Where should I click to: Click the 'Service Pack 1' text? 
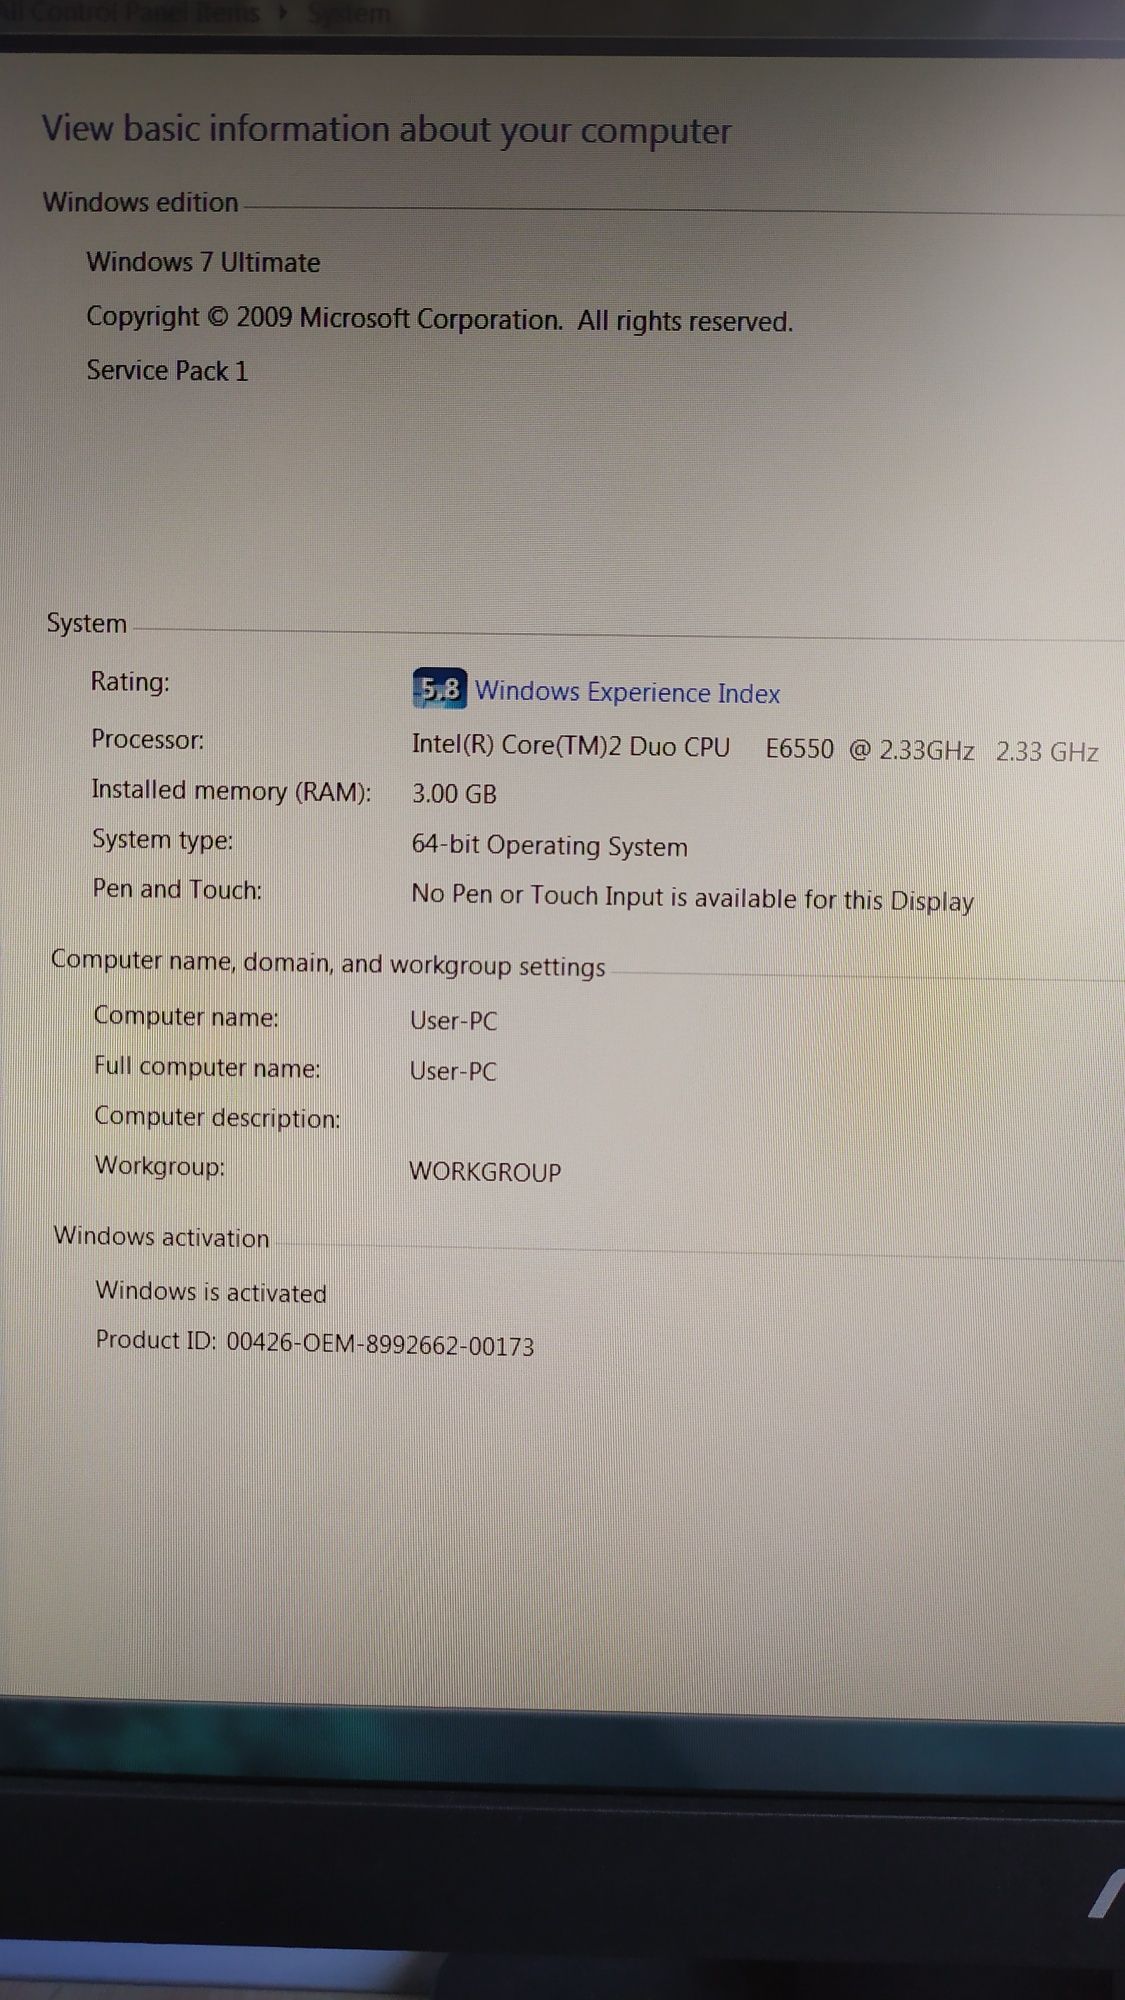tap(167, 370)
